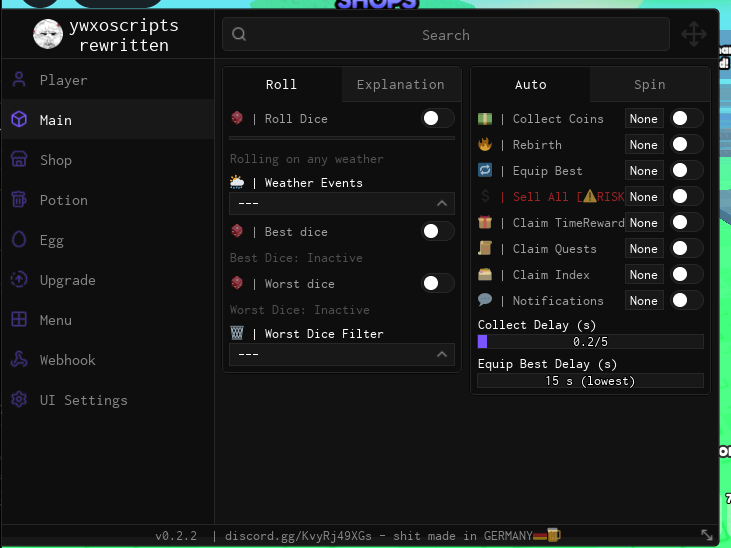
Task: Set the Collect Coins keybind None box
Action: pos(644,118)
